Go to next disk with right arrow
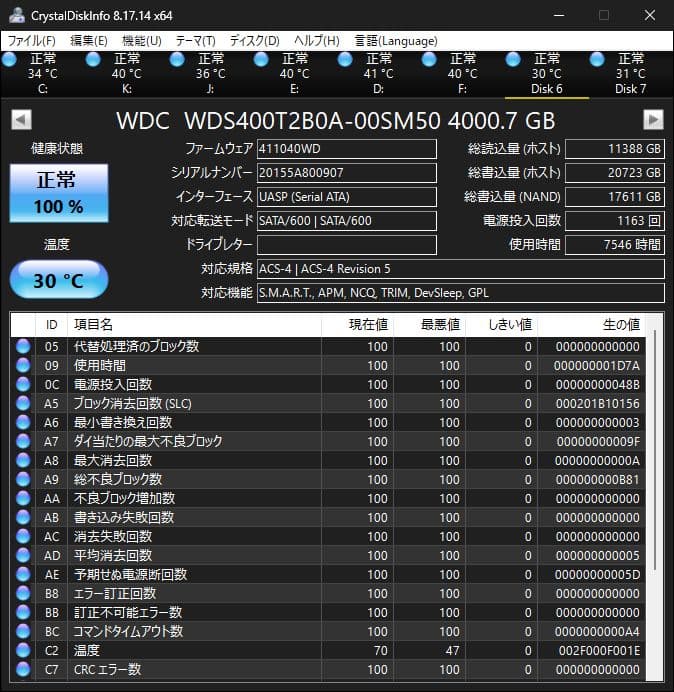Image resolution: width=674 pixels, height=692 pixels. (653, 120)
